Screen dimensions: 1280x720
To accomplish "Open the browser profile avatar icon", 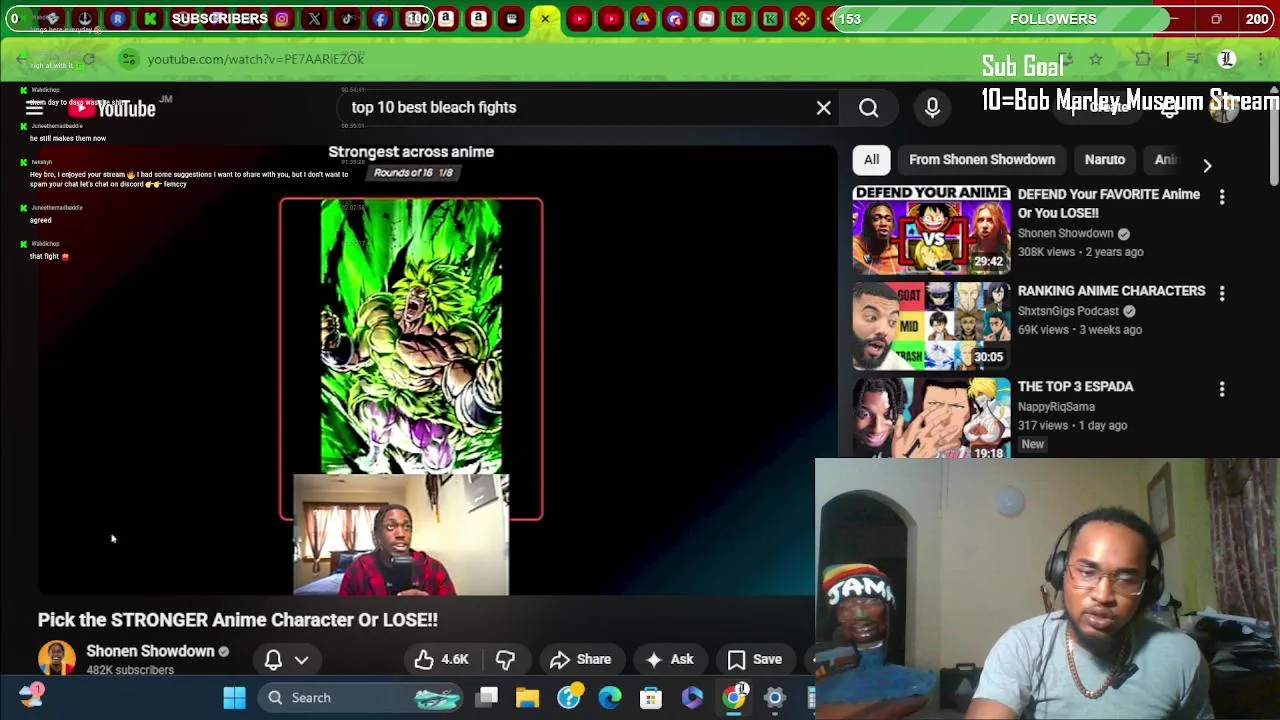I will [1226, 59].
